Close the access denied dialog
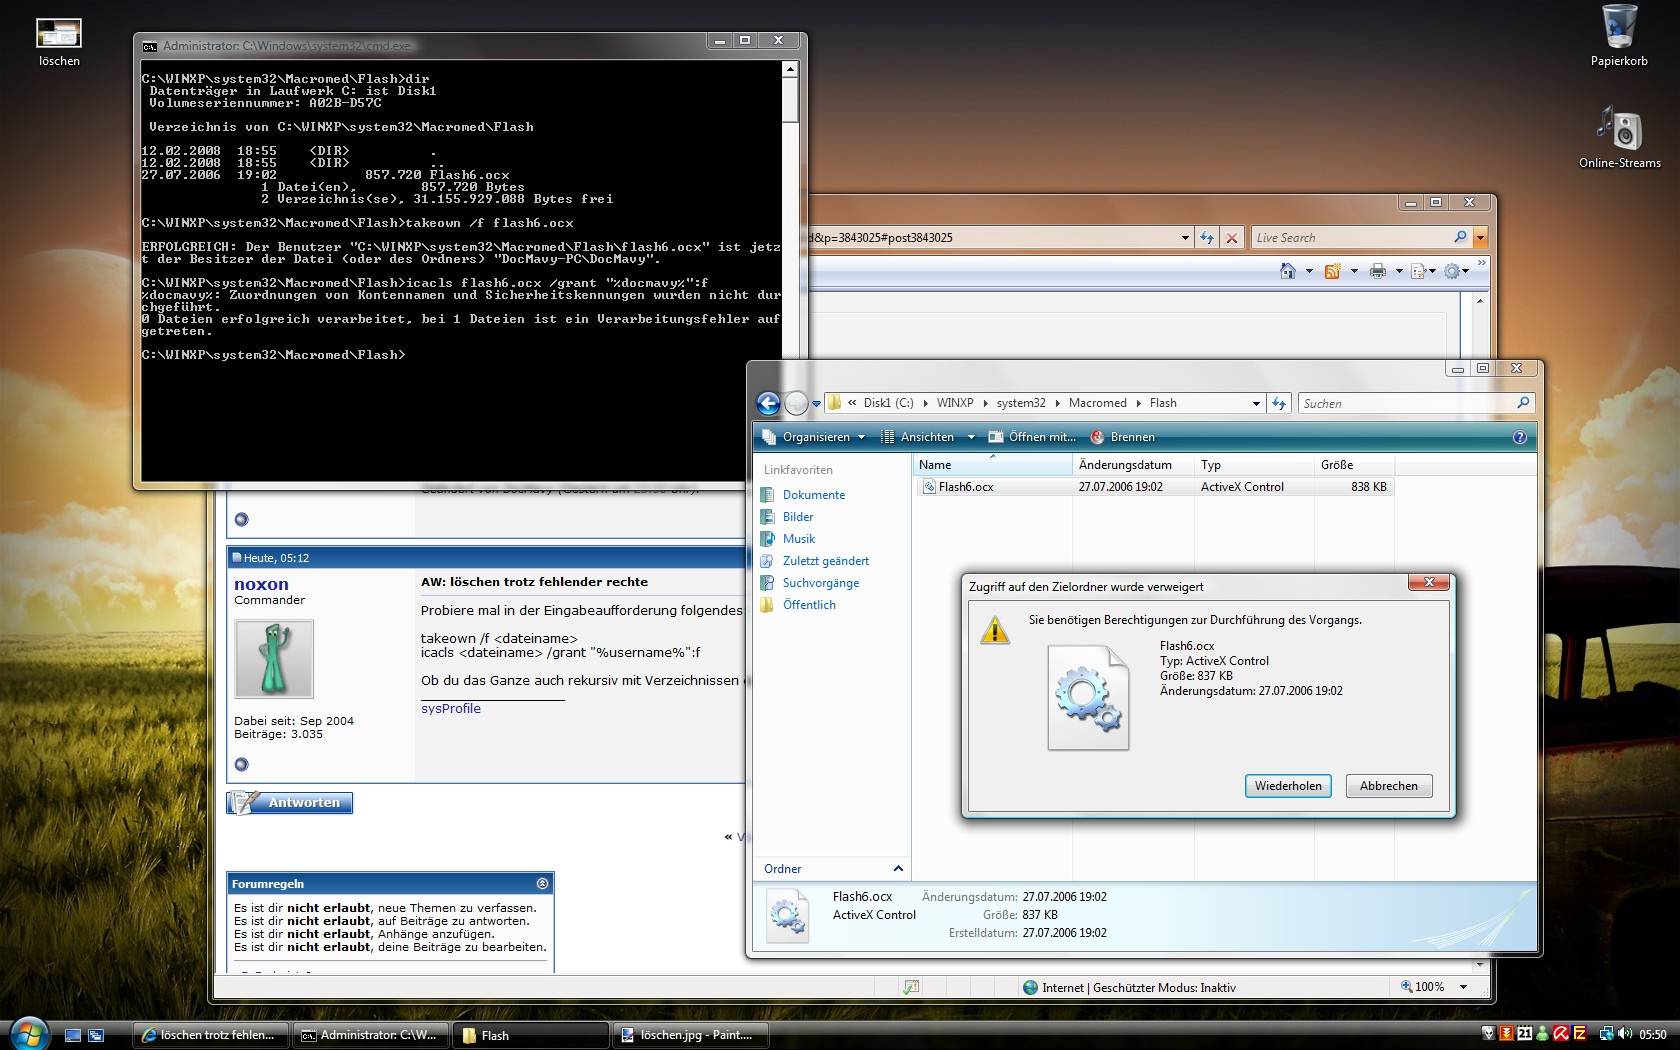The image size is (1680, 1050). pyautogui.click(x=1429, y=583)
